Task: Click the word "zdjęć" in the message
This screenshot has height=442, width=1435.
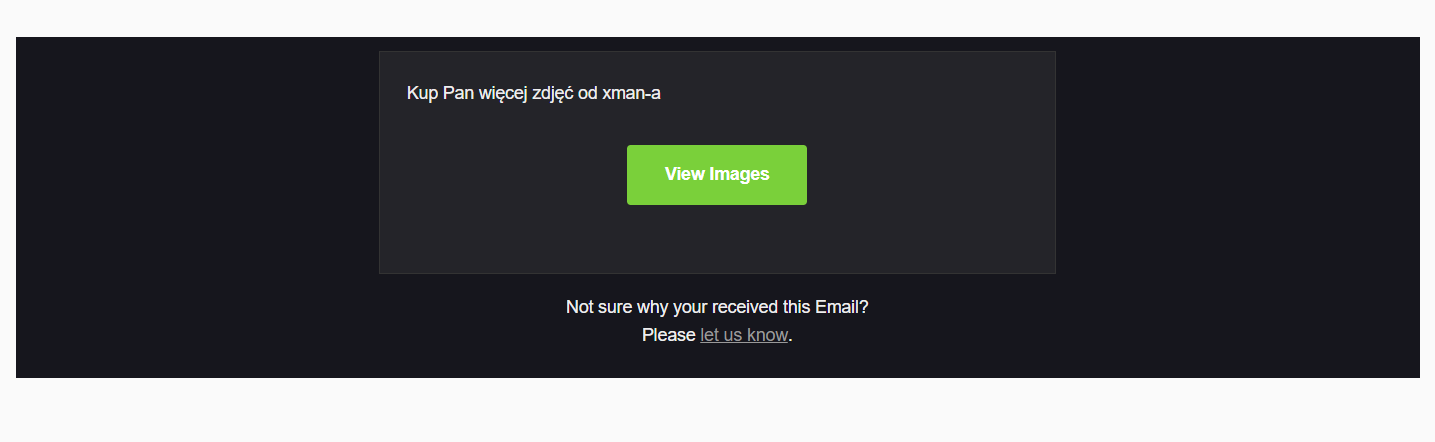Action: (553, 94)
